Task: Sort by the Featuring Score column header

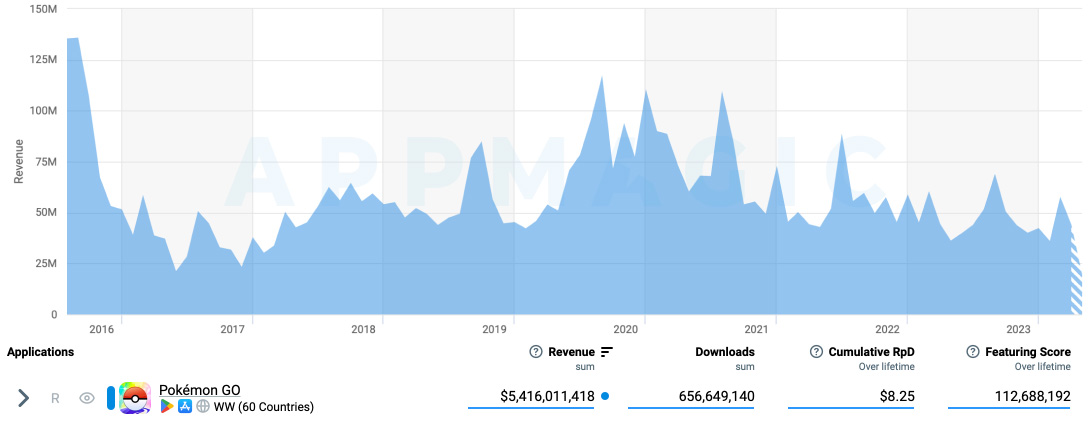Action: (x=1028, y=352)
